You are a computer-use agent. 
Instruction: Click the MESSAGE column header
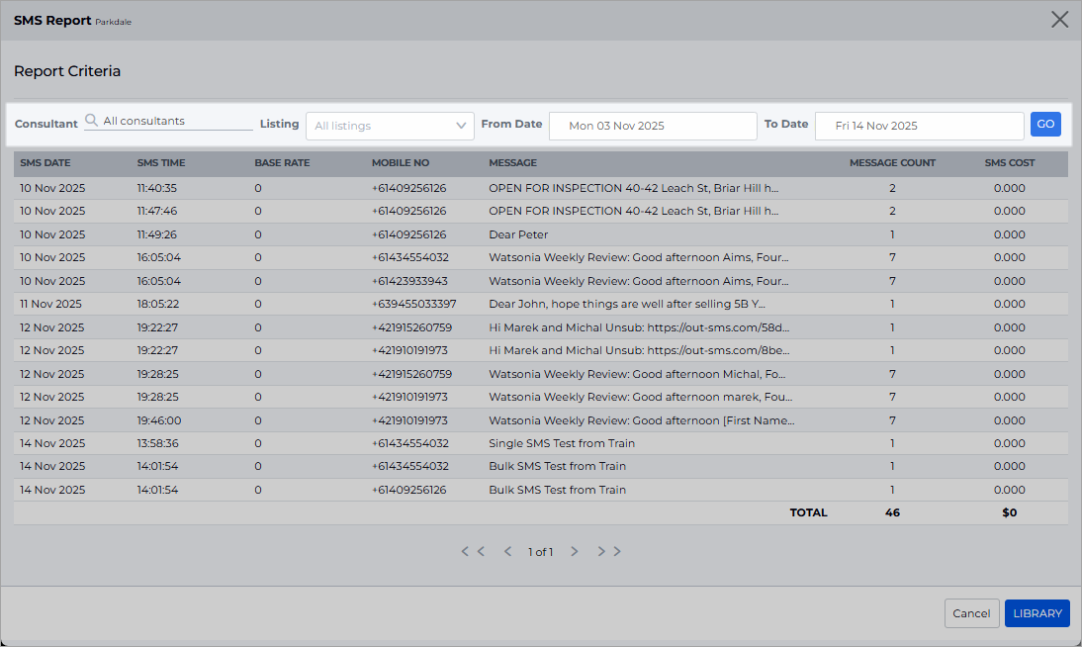click(513, 163)
